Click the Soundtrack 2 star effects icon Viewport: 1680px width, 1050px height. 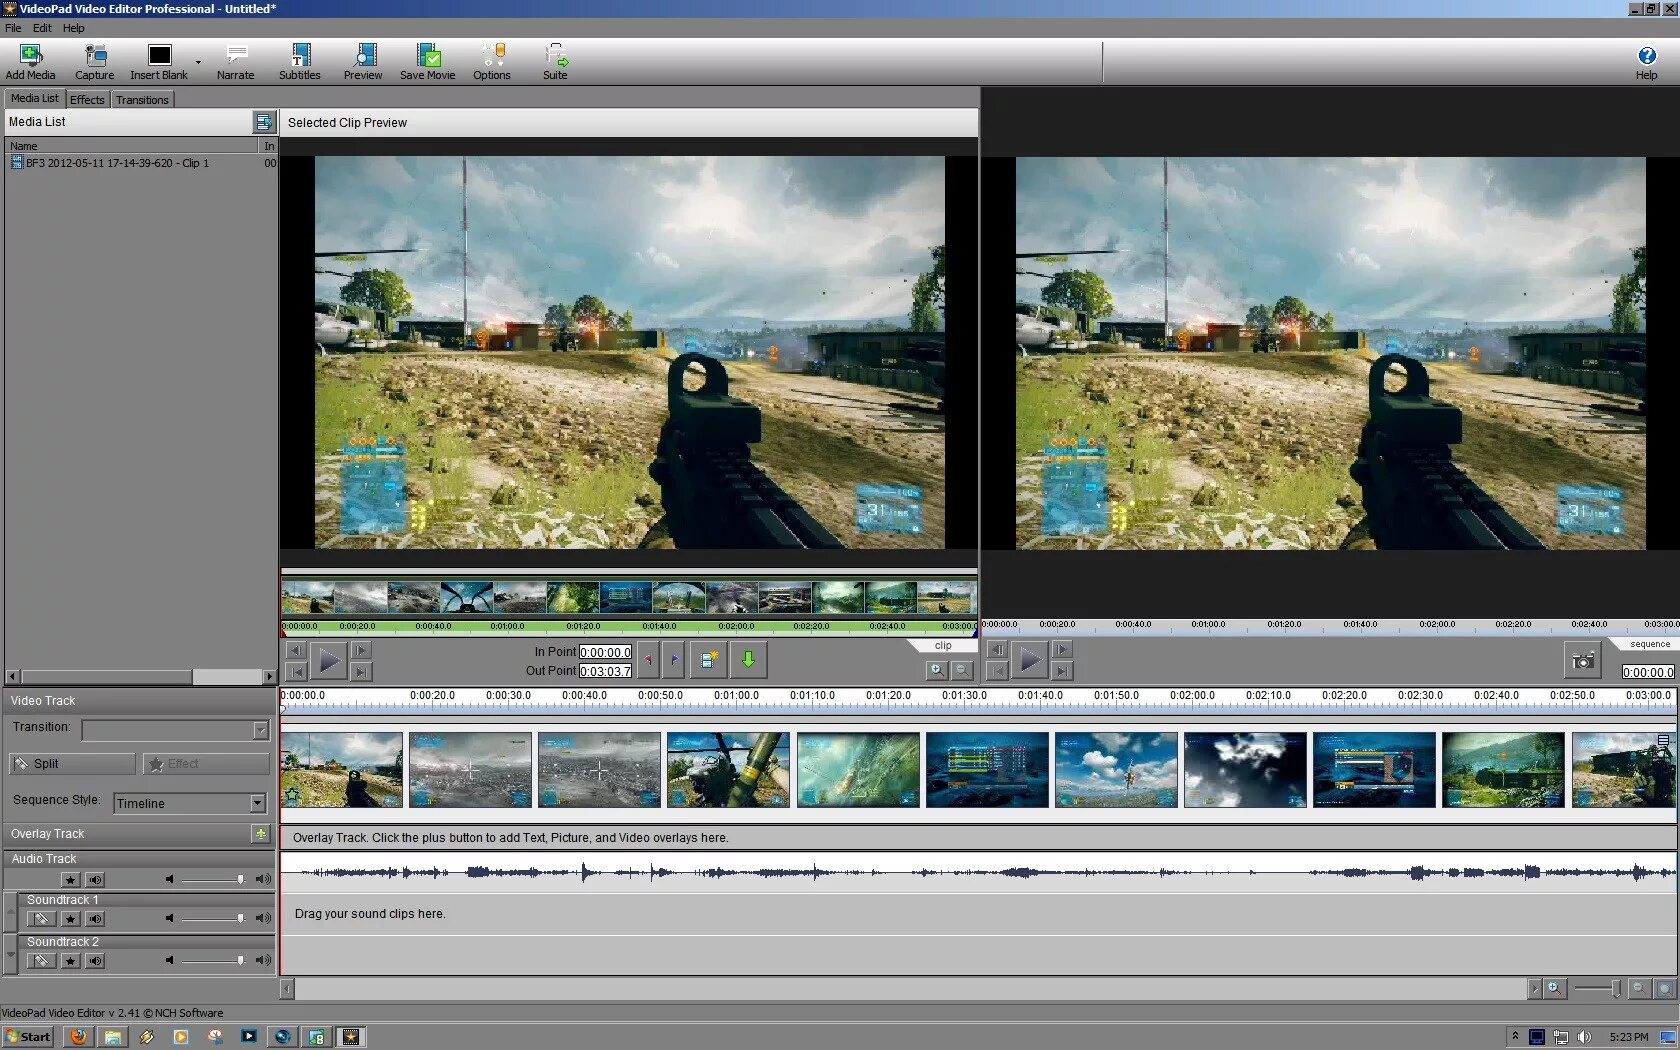click(x=70, y=961)
